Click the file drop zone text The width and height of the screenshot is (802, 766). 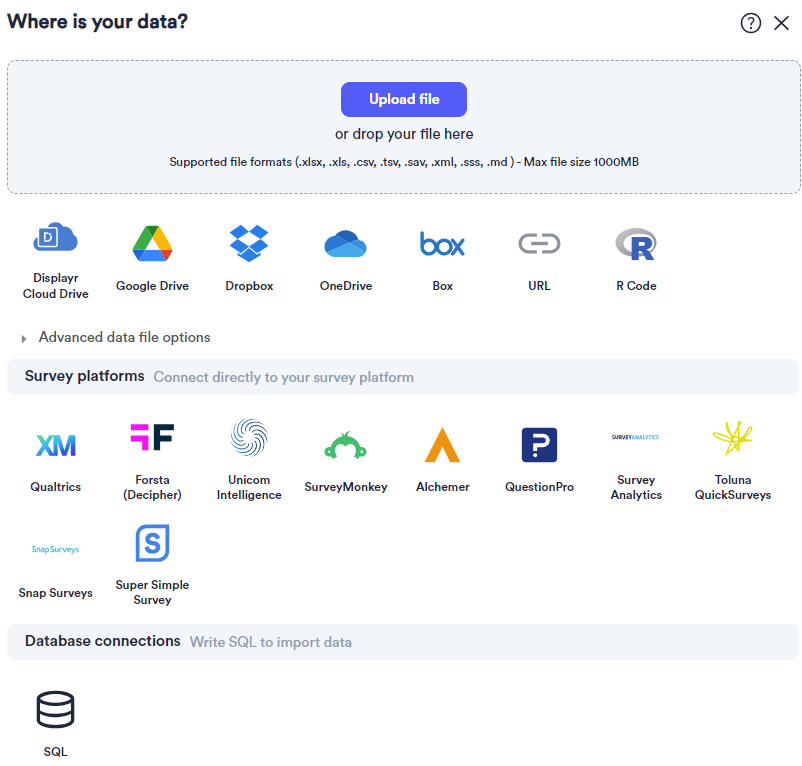pos(404,134)
